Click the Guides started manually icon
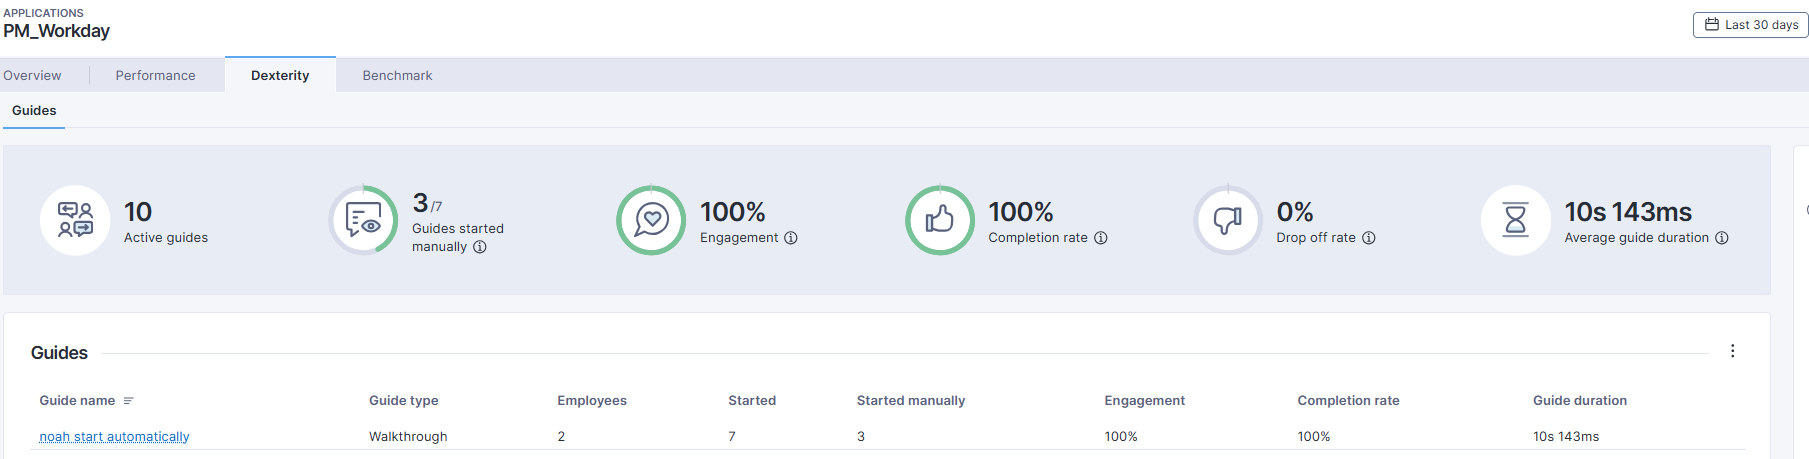 pyautogui.click(x=363, y=220)
